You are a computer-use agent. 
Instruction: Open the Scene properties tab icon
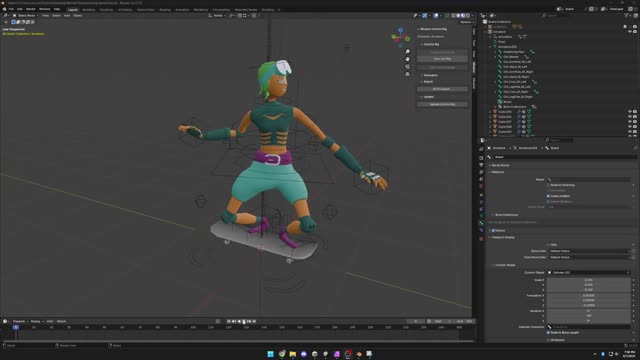coord(481,179)
